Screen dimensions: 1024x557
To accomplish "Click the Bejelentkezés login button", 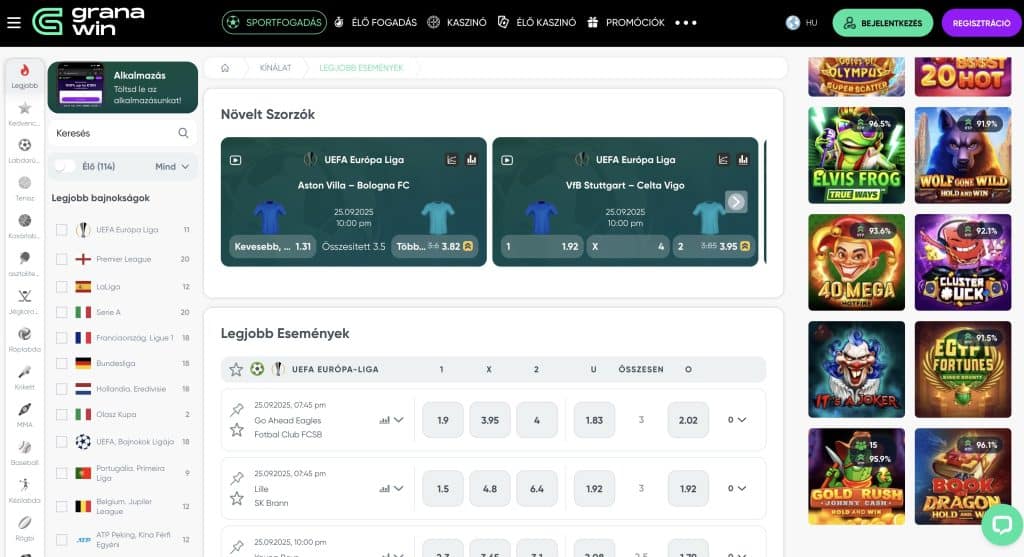I will click(882, 22).
